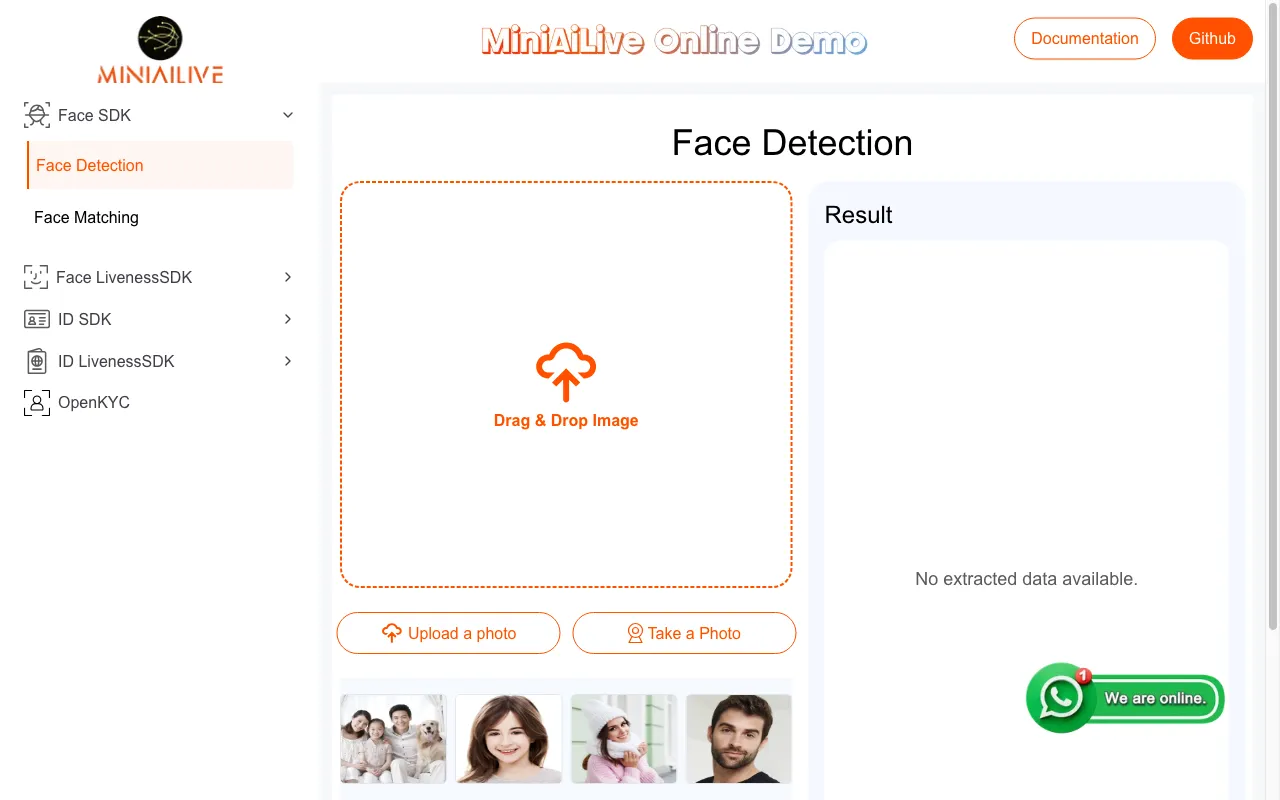
Task: Collapse the Face SDK chevron
Action: click(288, 115)
